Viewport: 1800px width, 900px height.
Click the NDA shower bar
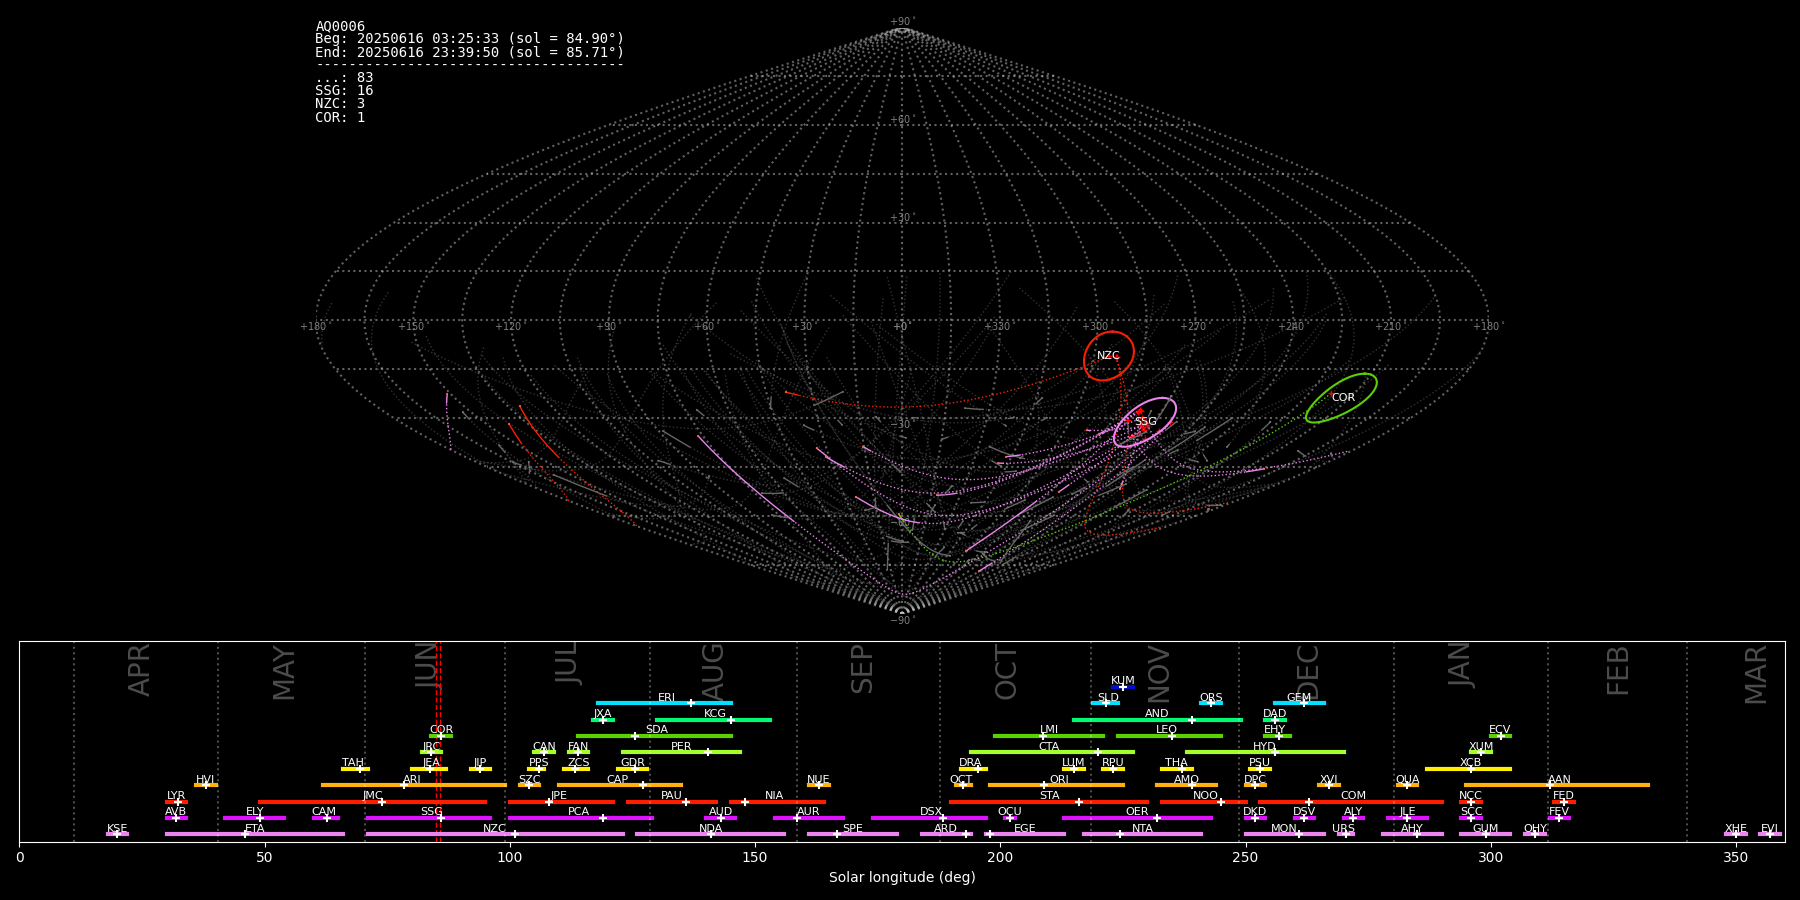710,834
